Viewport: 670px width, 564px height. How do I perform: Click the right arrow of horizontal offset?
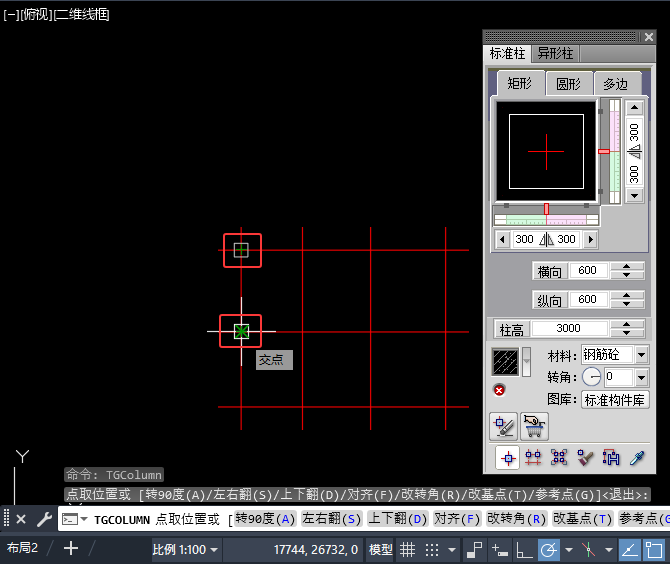(x=591, y=239)
